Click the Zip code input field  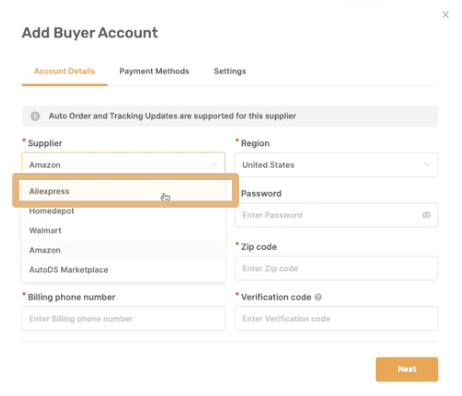coord(336,268)
